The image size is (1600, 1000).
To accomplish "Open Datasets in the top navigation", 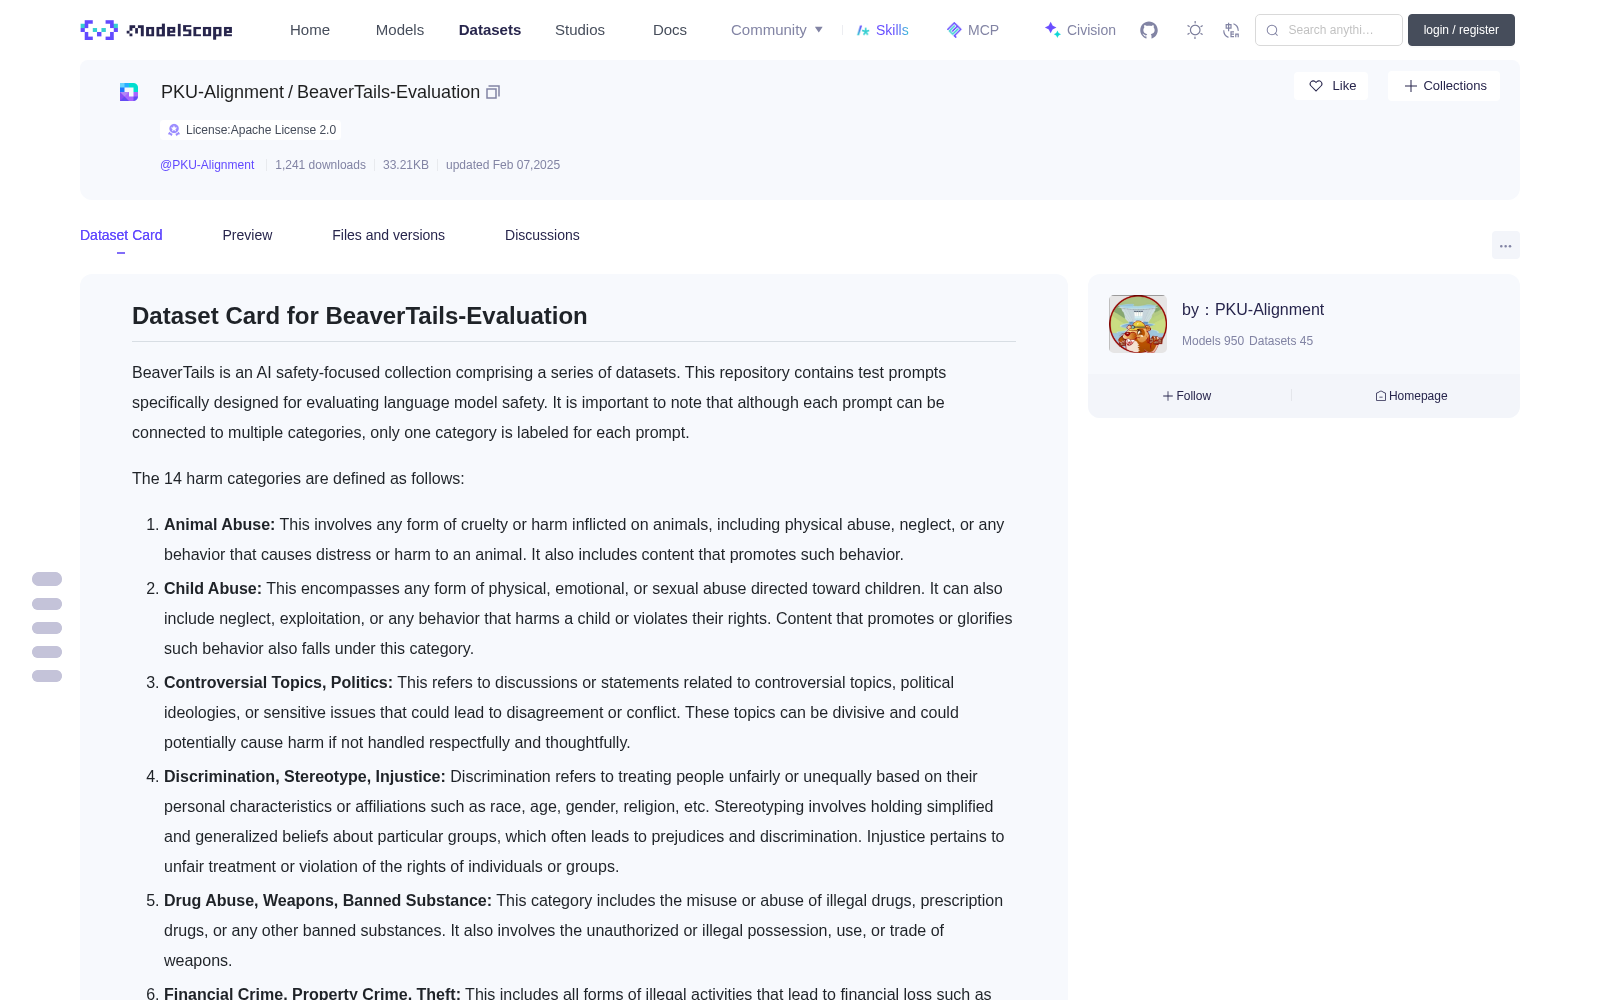I will click(490, 30).
